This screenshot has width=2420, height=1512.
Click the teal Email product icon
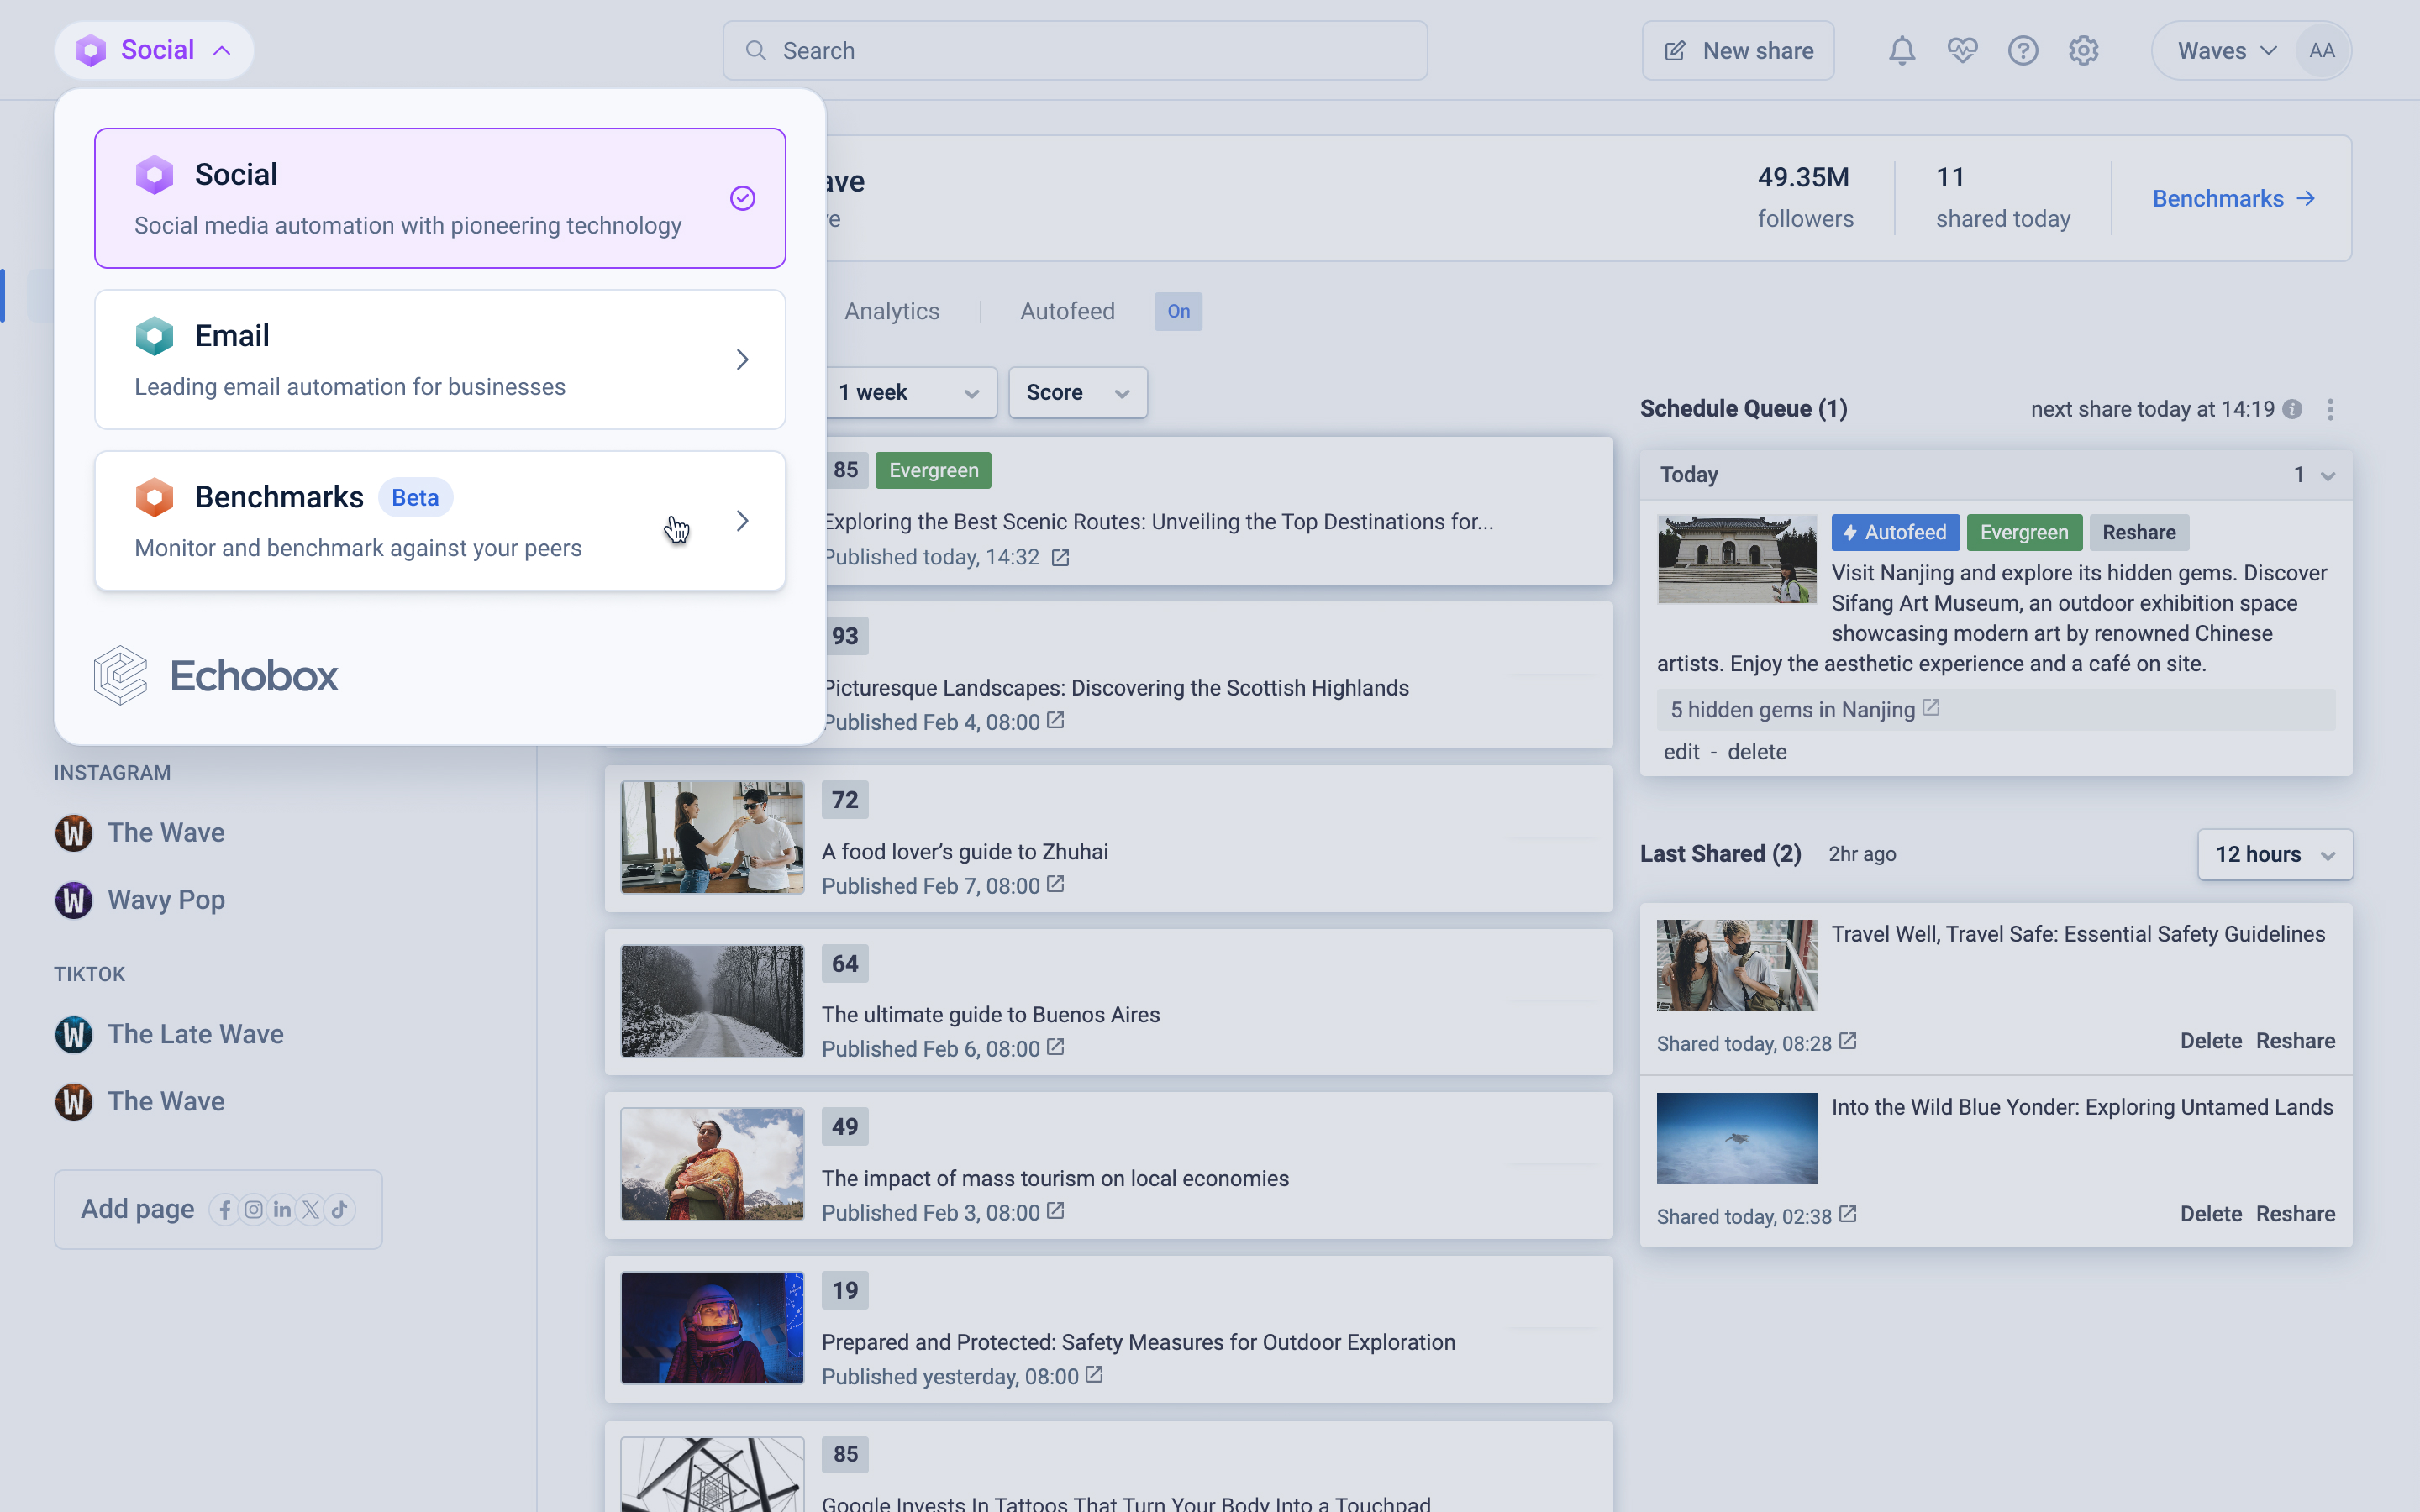[x=154, y=335]
